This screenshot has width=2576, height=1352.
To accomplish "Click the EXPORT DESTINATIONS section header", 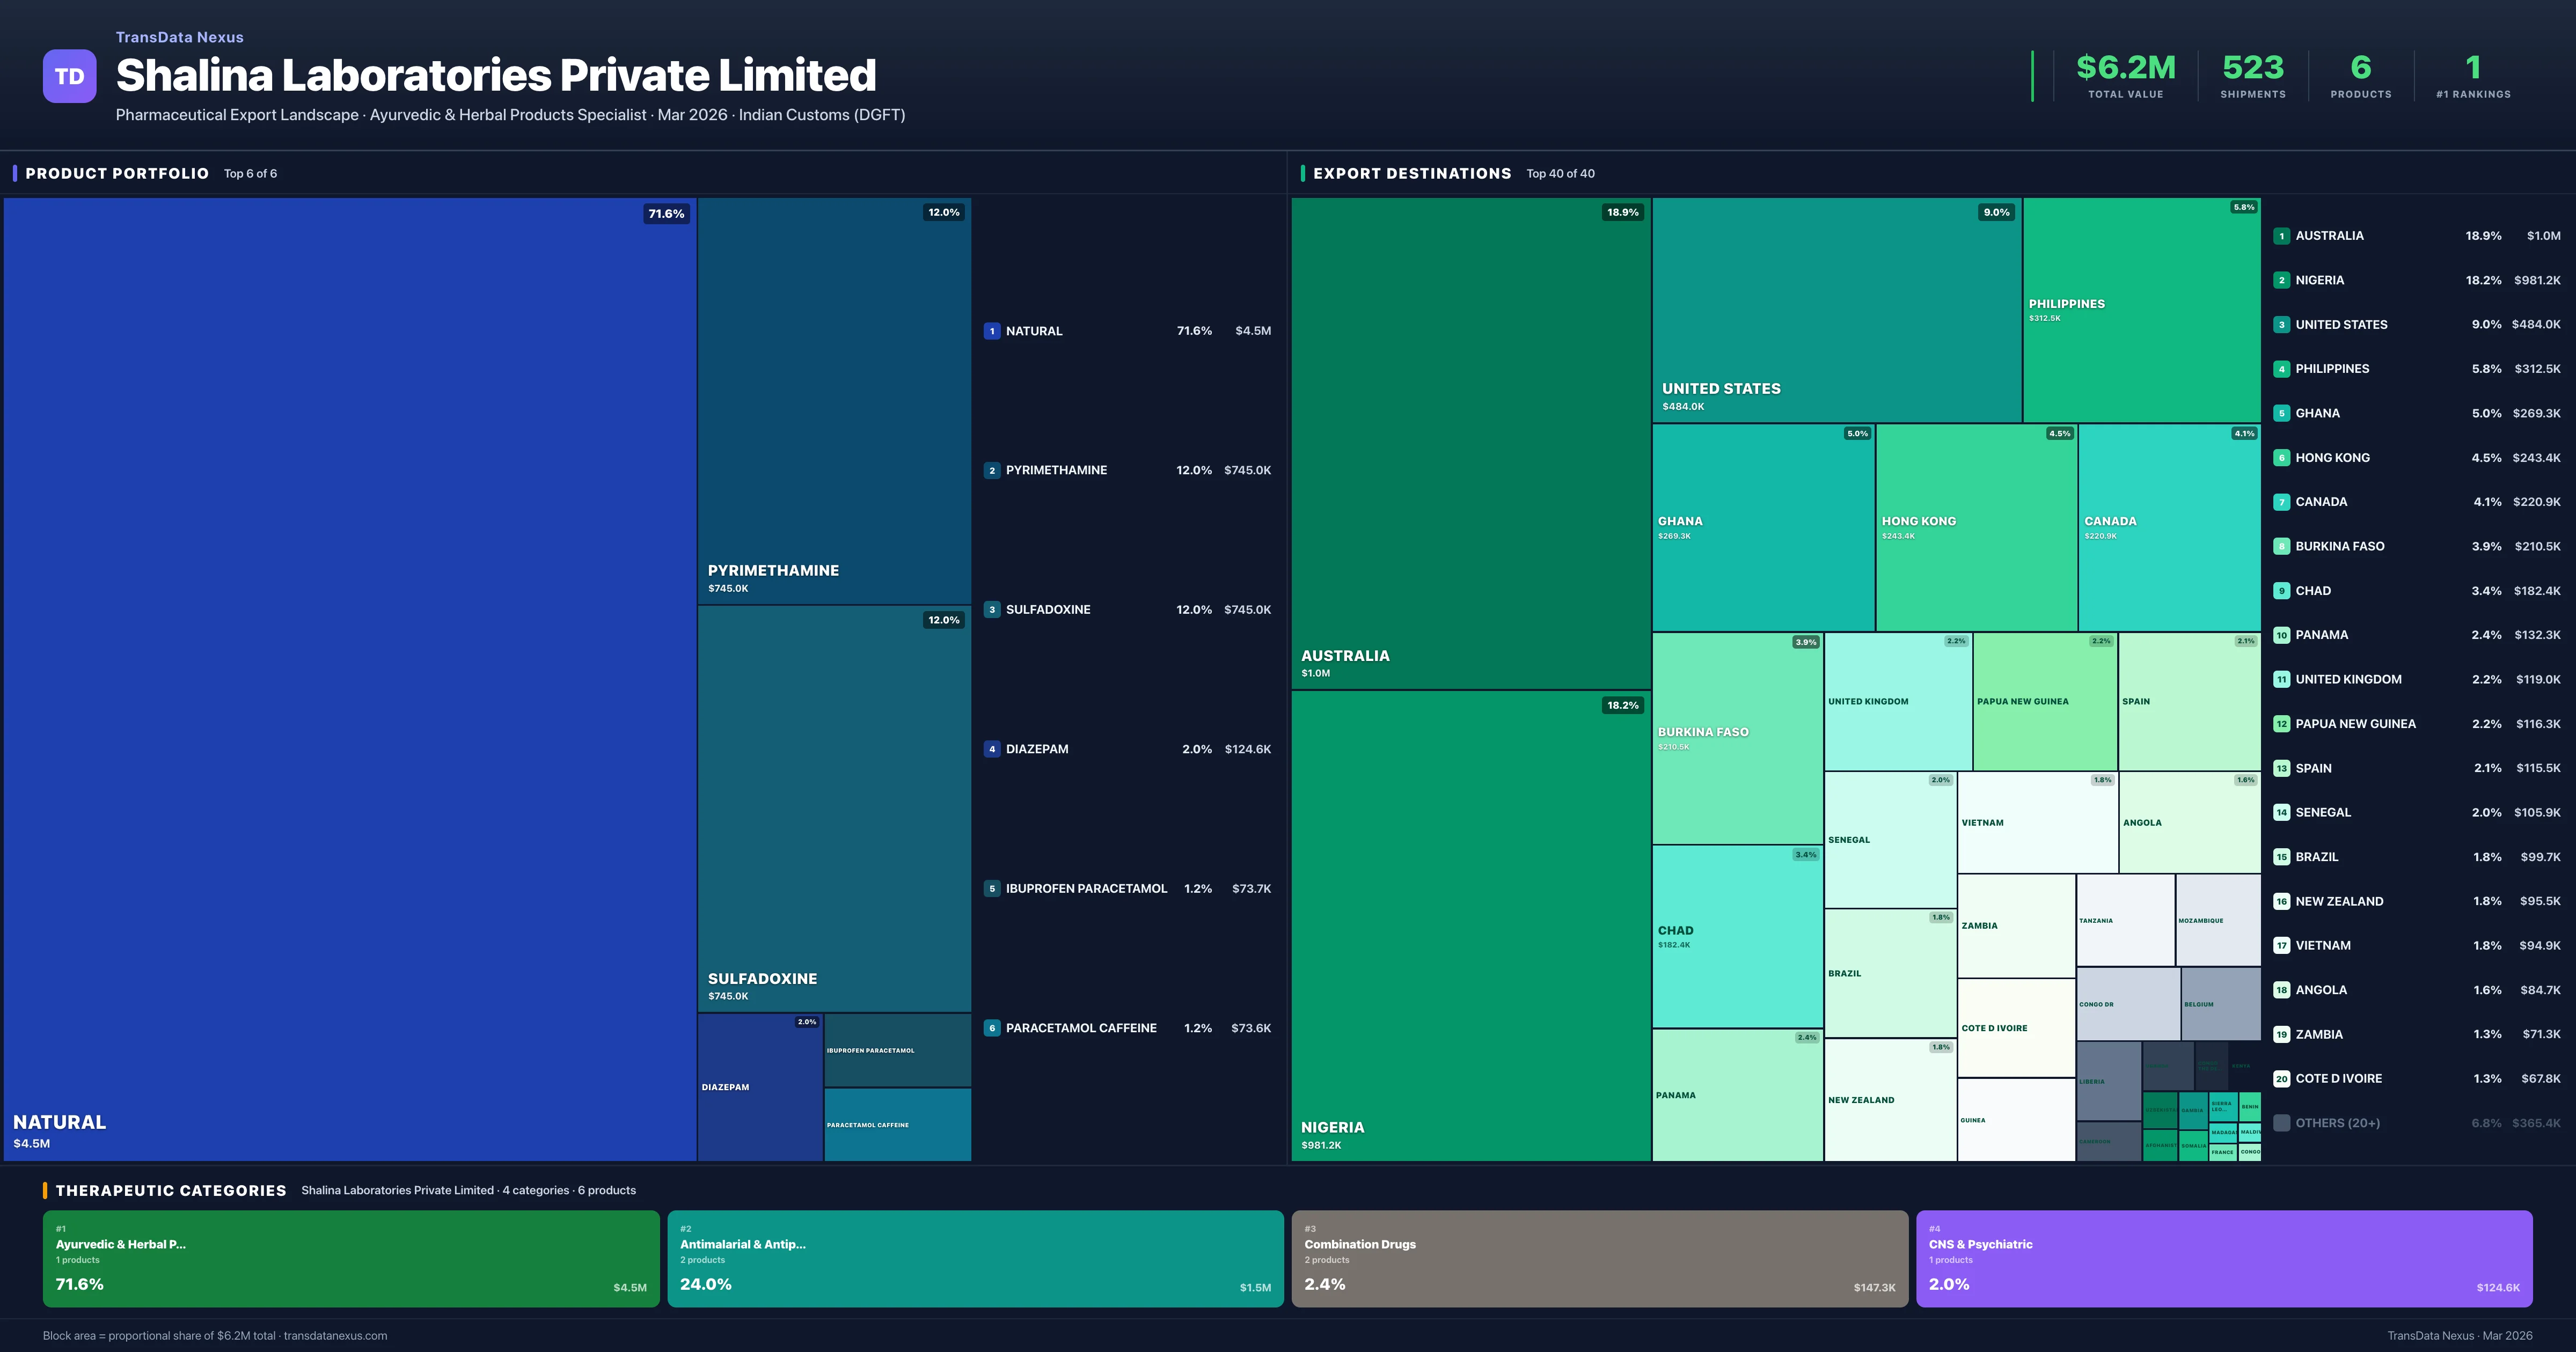I will point(1411,173).
